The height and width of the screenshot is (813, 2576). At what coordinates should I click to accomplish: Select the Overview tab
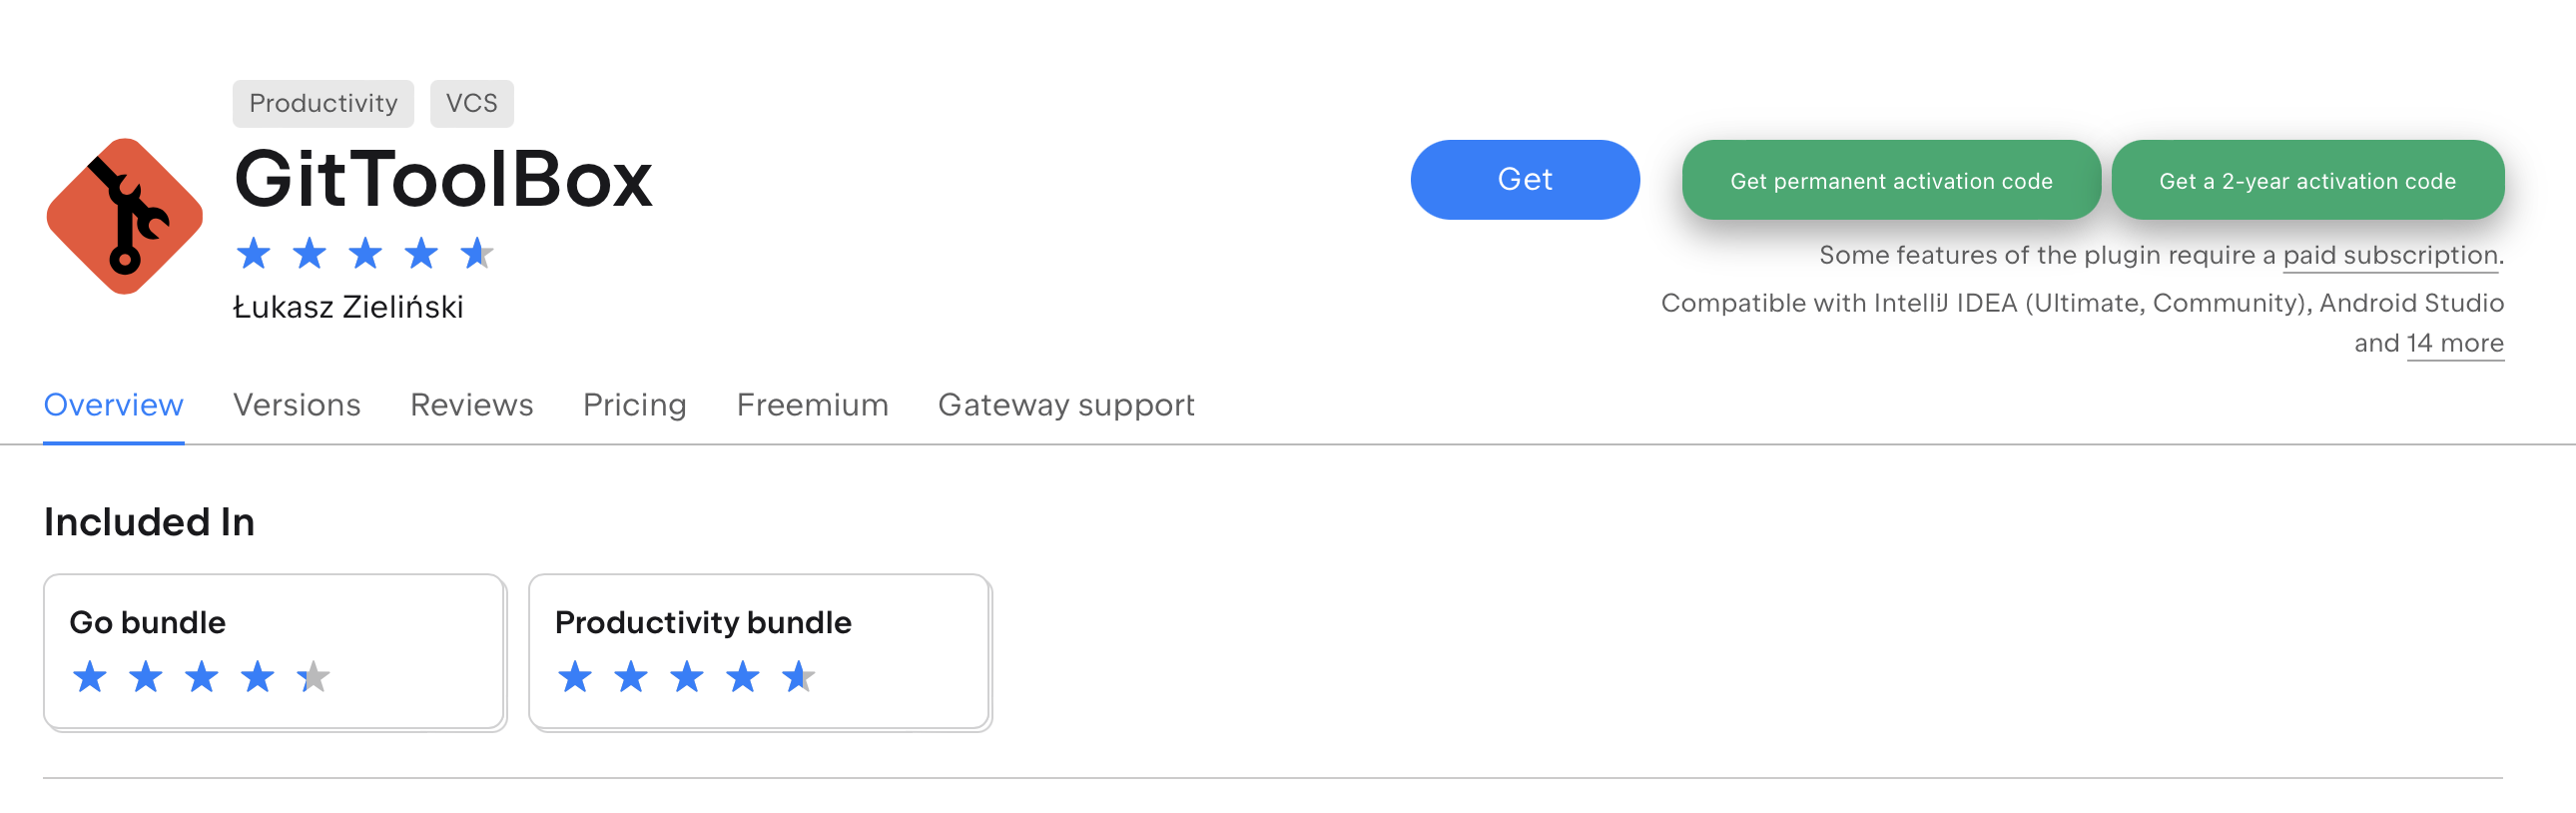coord(113,405)
